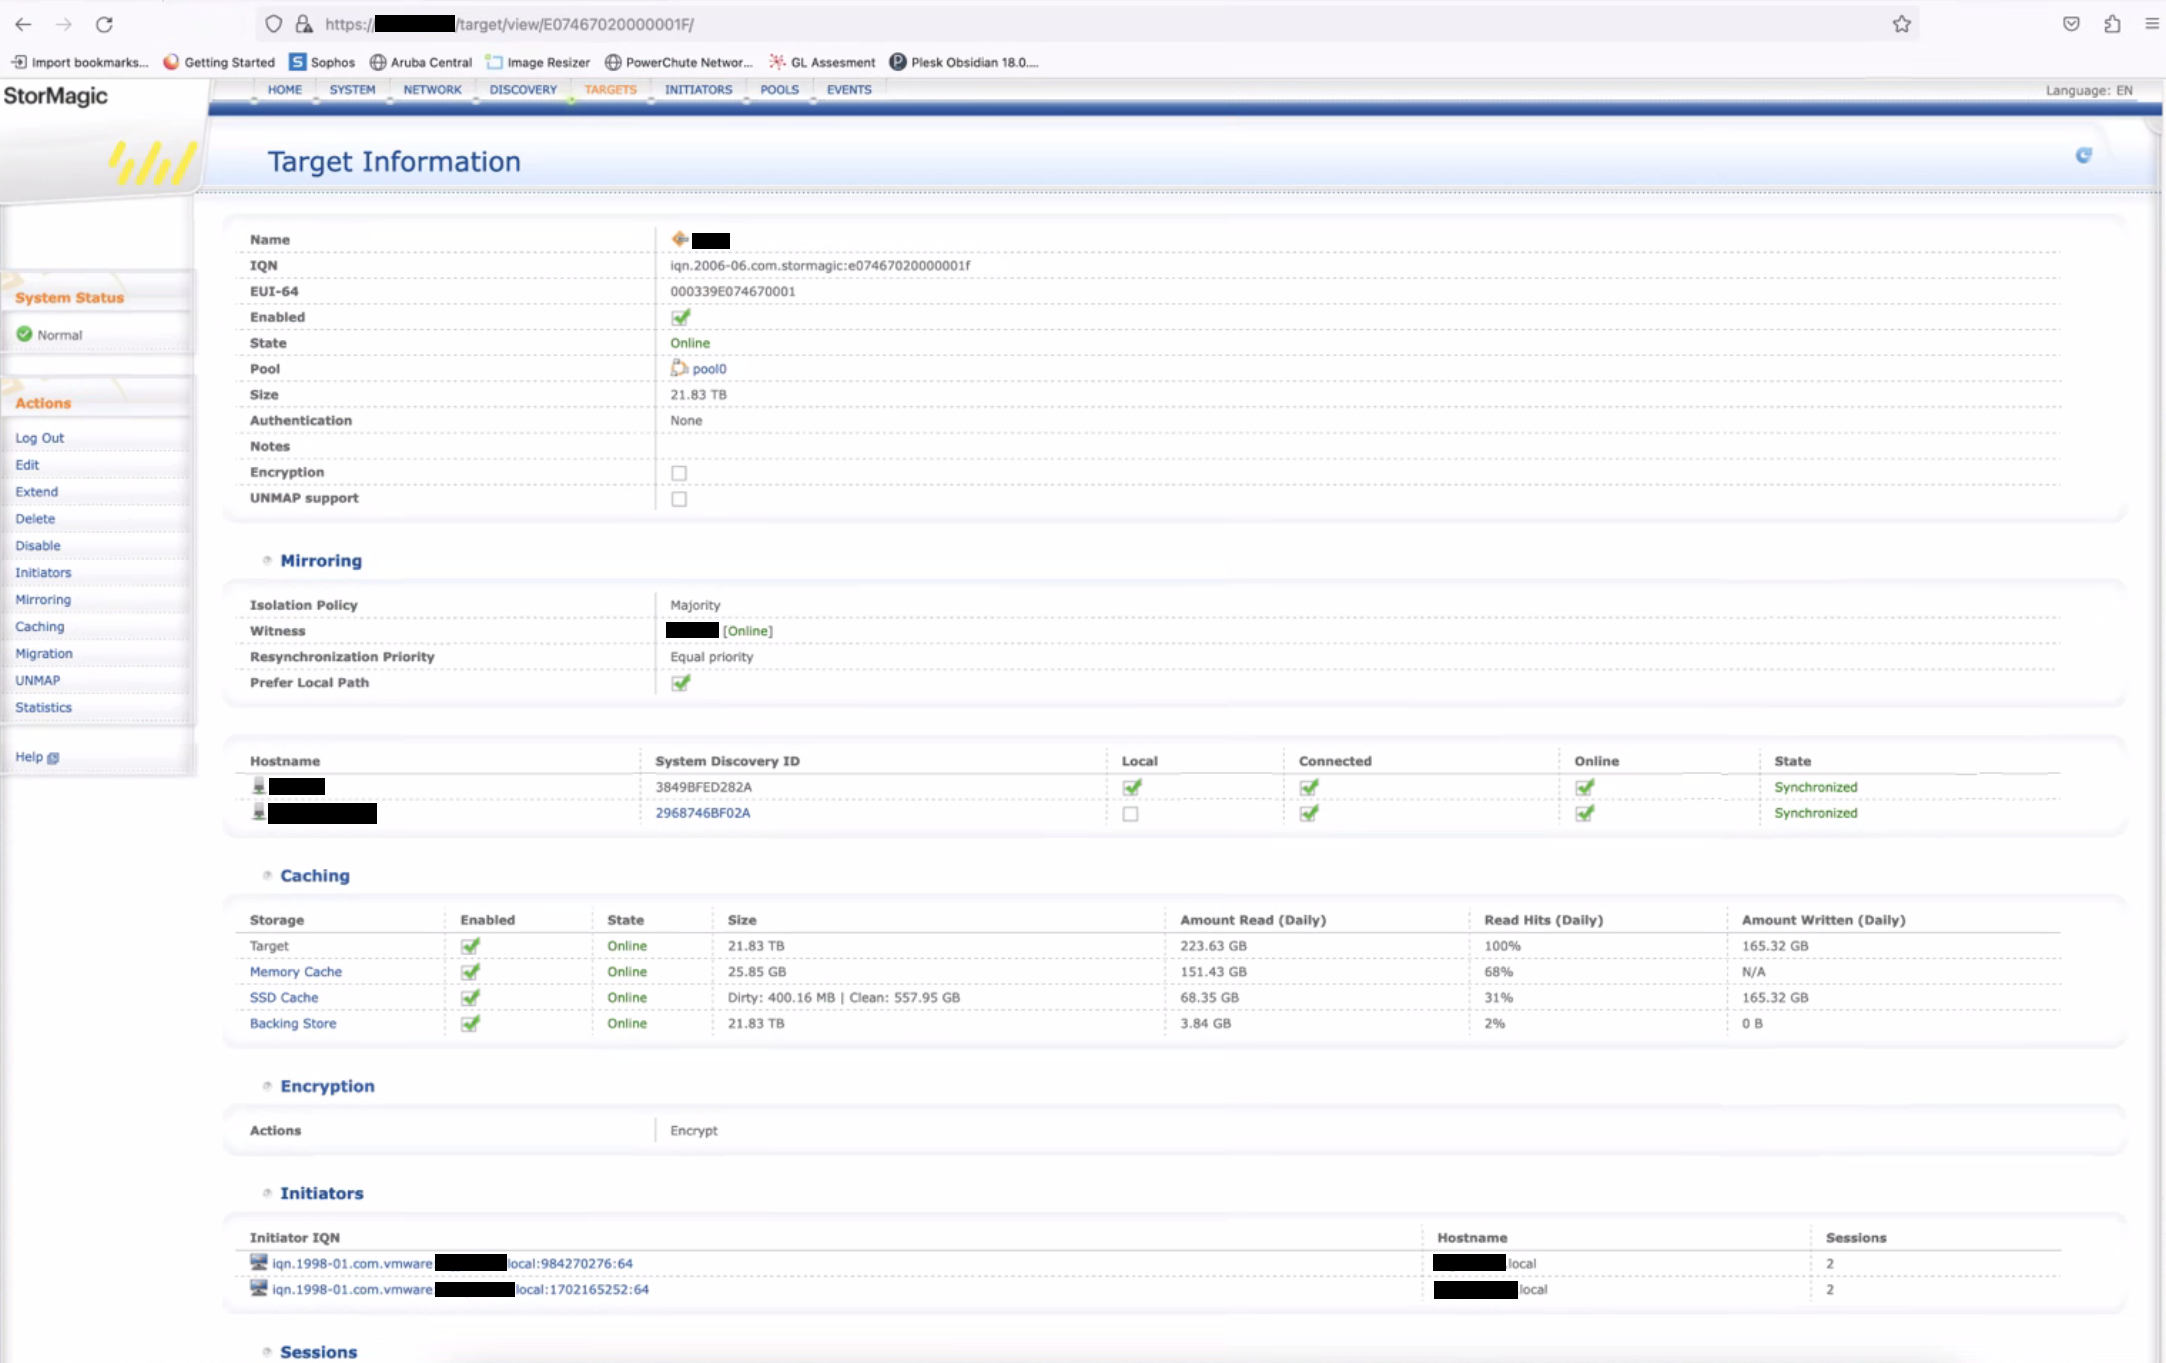2166x1363 pixels.
Task: Collapse the Encryption section
Action: pos(267,1086)
